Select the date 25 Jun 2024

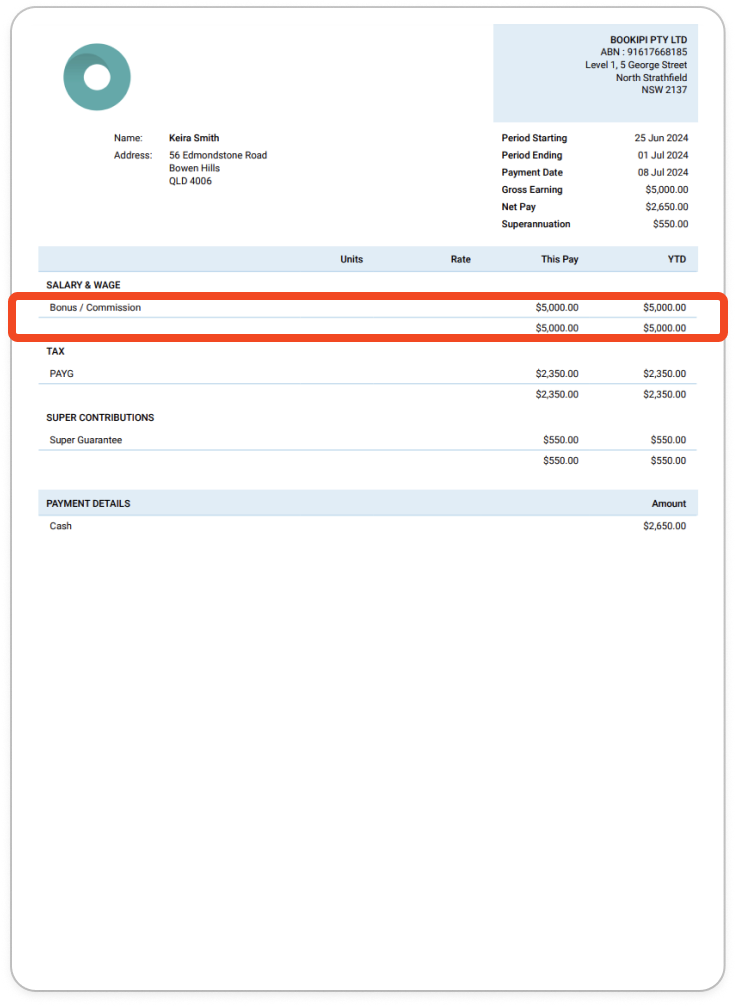(x=662, y=138)
